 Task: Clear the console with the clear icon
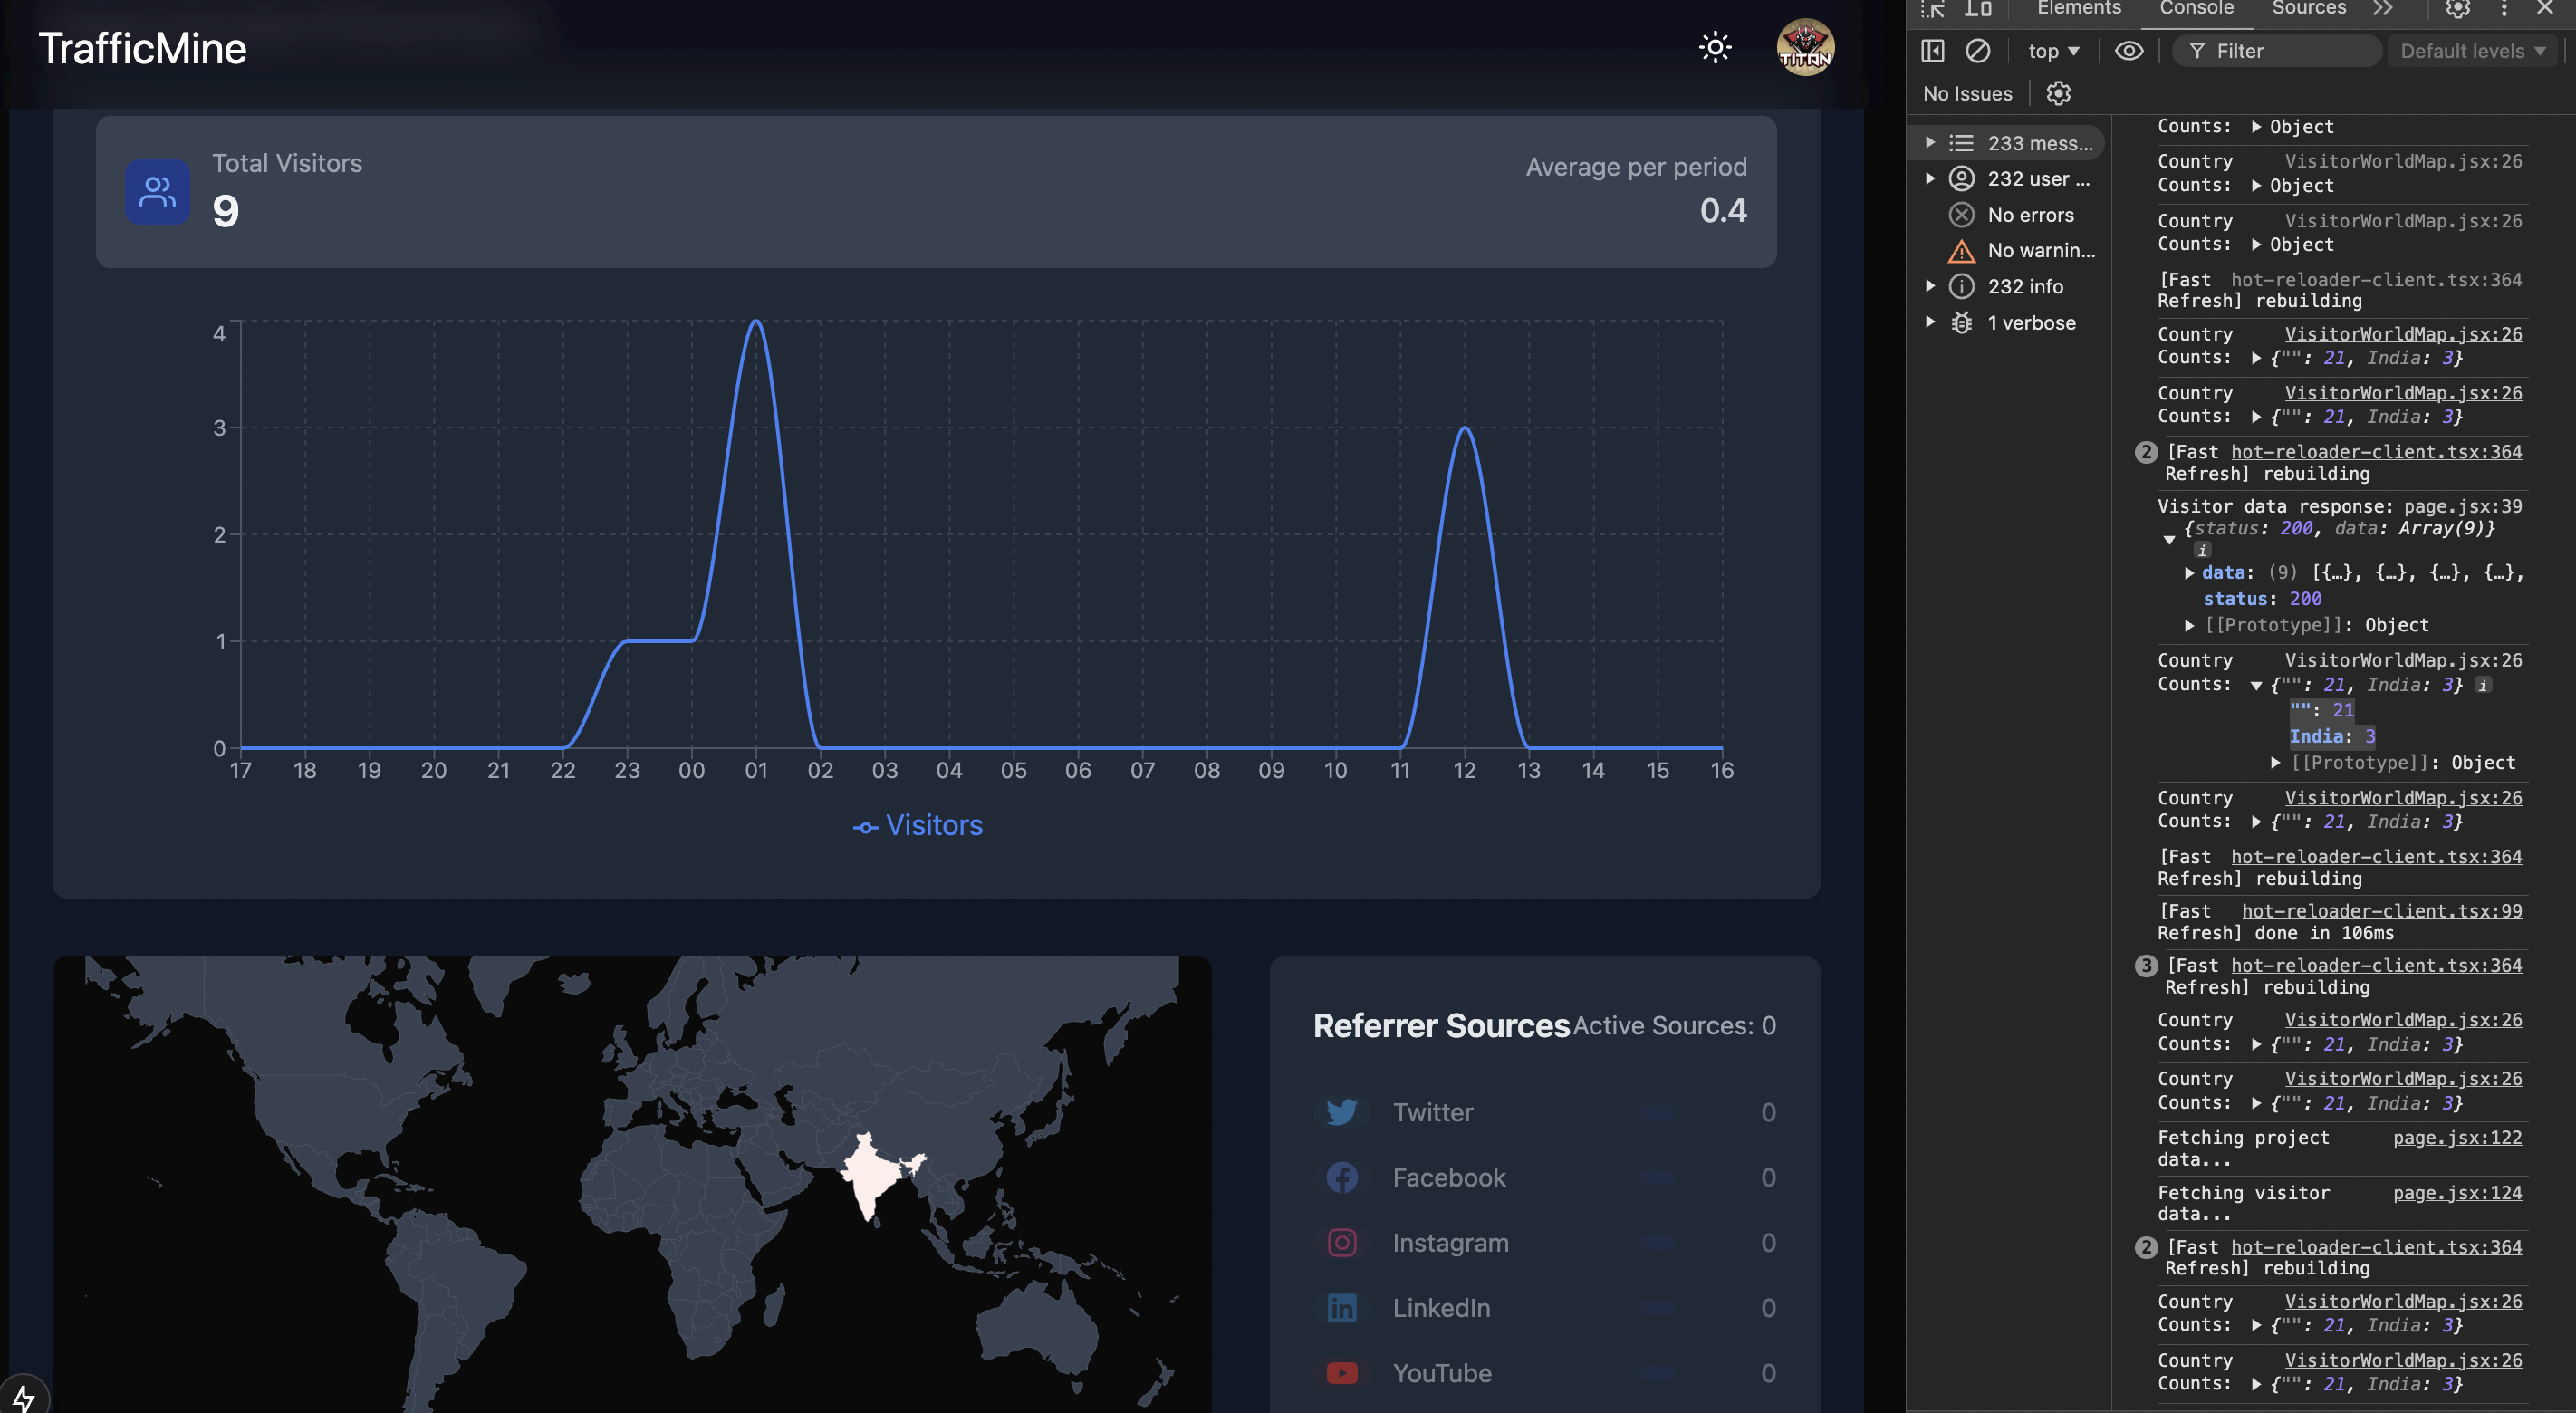point(1977,51)
